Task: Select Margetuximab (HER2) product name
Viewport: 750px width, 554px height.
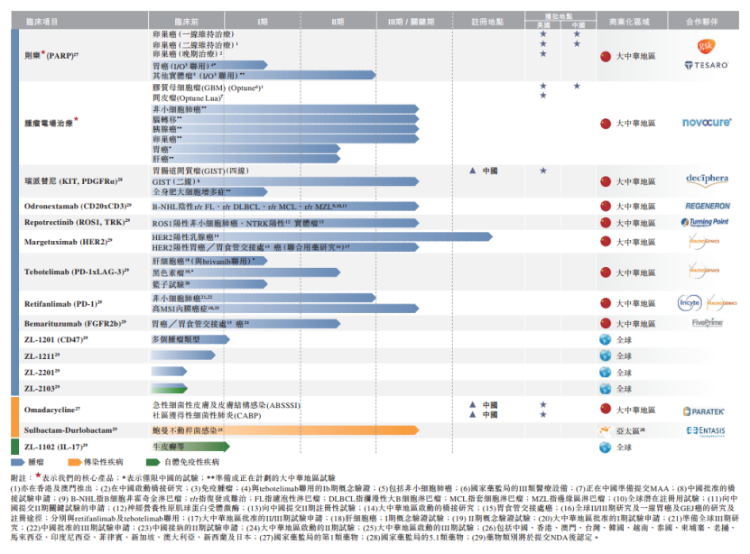Action: click(68, 242)
